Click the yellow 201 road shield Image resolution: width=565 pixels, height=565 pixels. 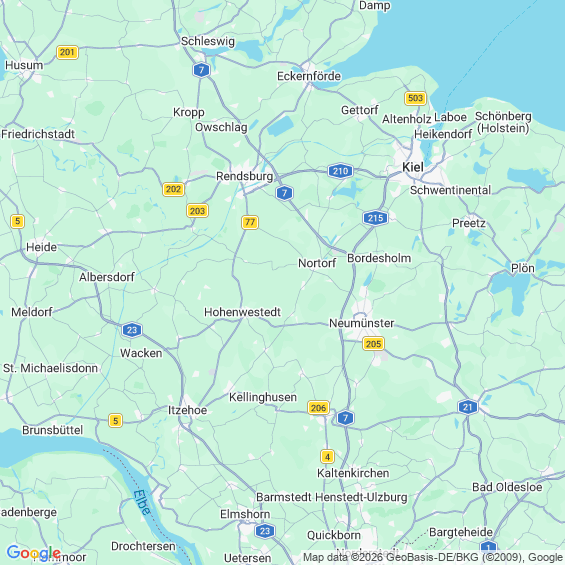[67, 52]
